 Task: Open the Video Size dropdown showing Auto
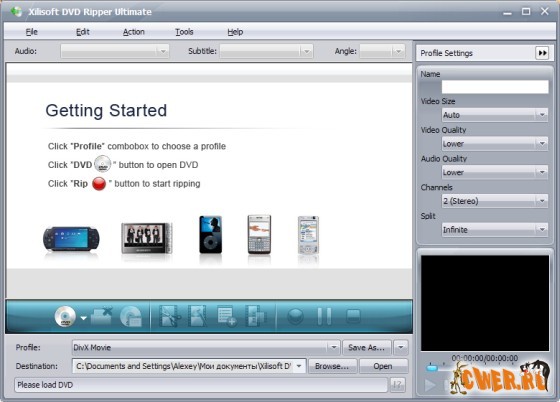[x=495, y=115]
